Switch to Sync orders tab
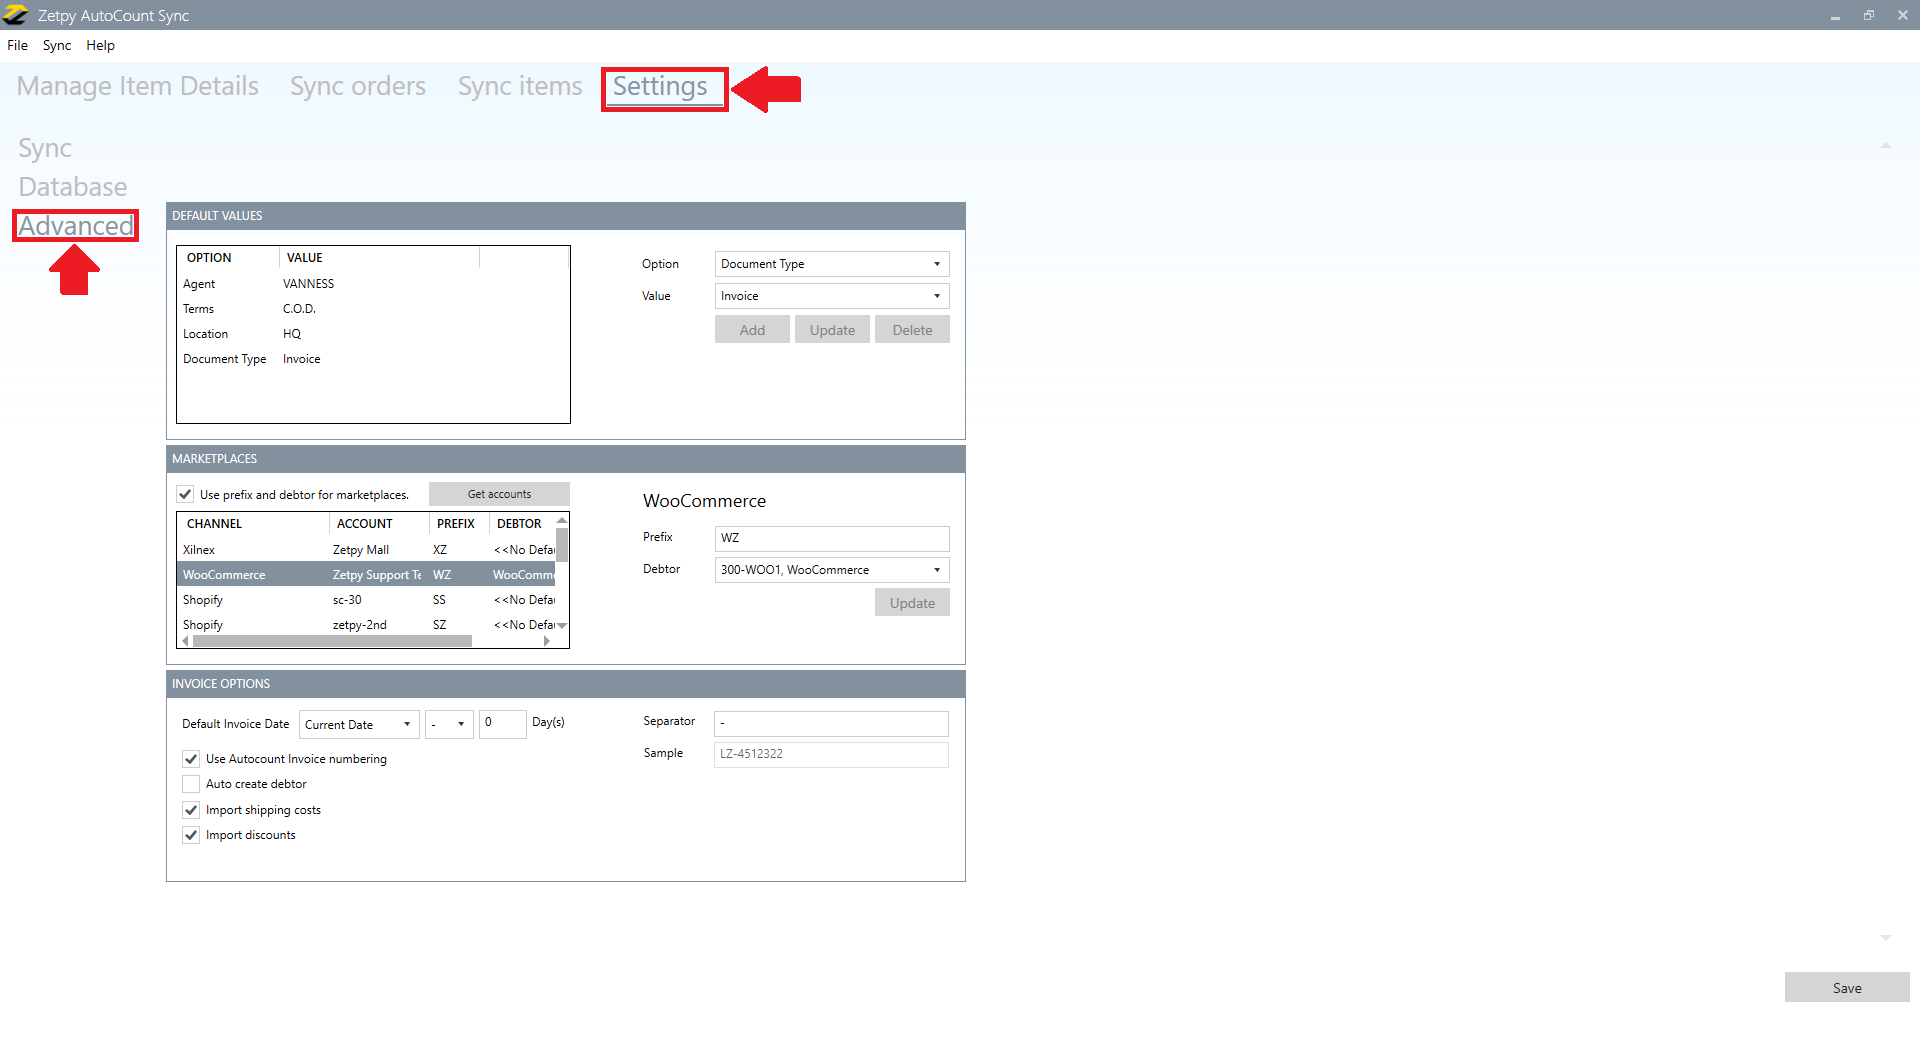Viewport: 1920px width, 1040px height. pyautogui.click(x=358, y=86)
